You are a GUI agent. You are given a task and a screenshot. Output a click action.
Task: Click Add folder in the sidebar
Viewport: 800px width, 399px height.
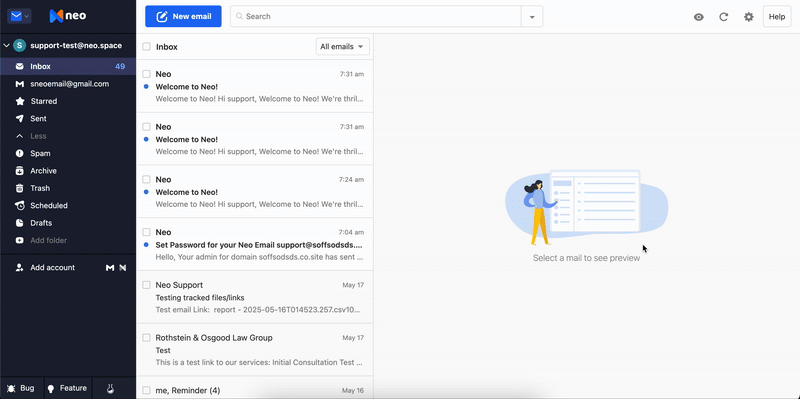(x=48, y=240)
